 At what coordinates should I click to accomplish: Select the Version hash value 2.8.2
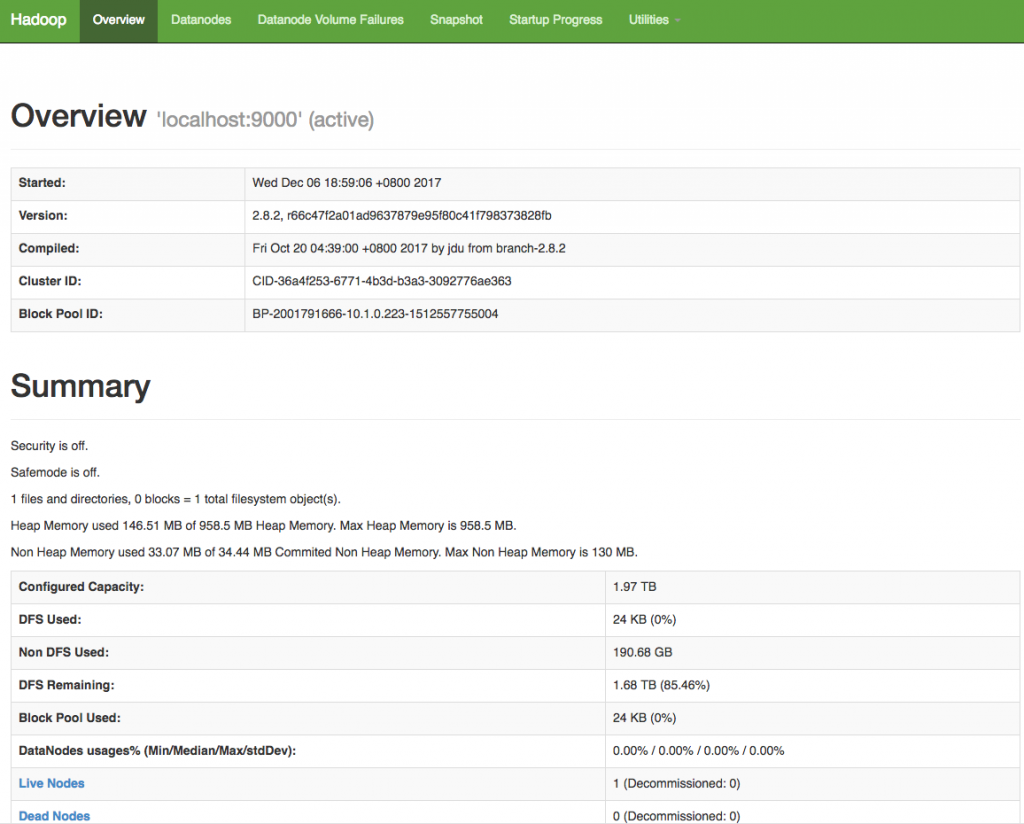coord(402,215)
